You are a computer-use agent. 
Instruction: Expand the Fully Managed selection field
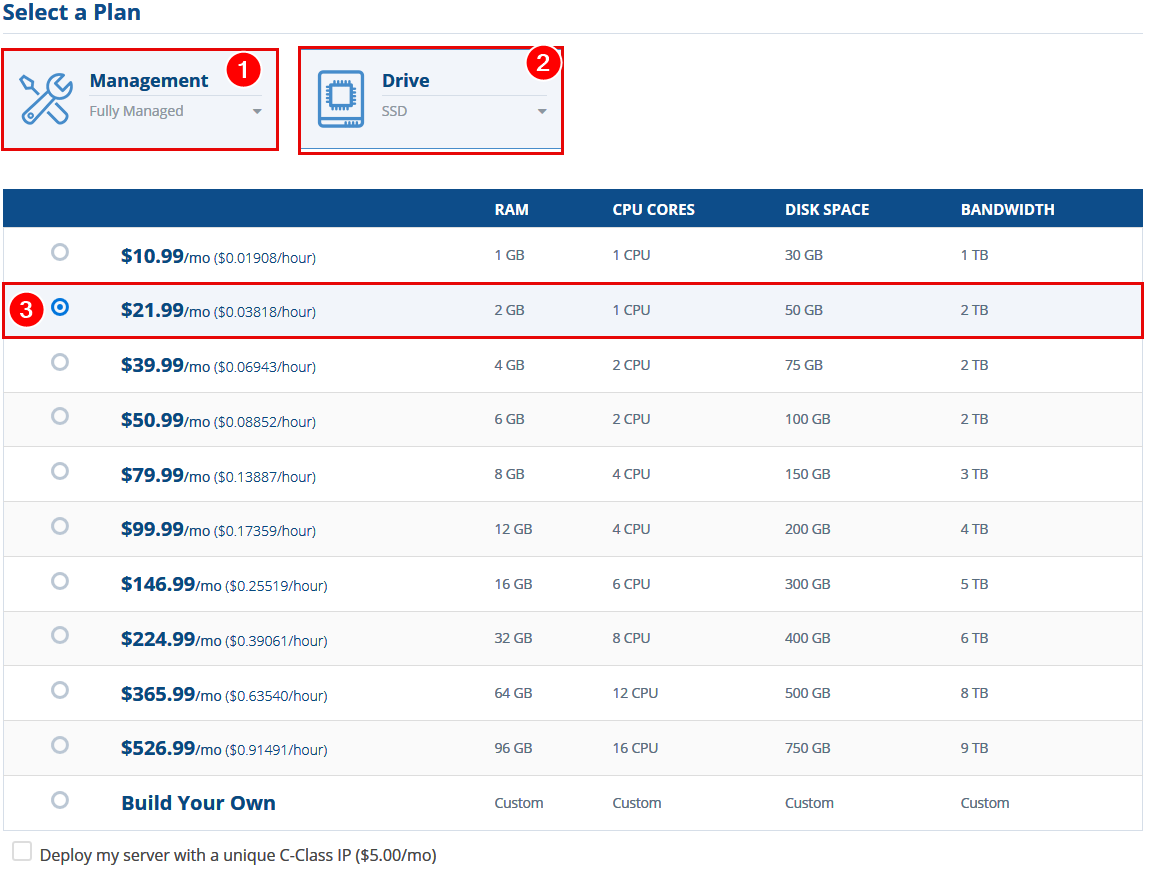pos(176,111)
